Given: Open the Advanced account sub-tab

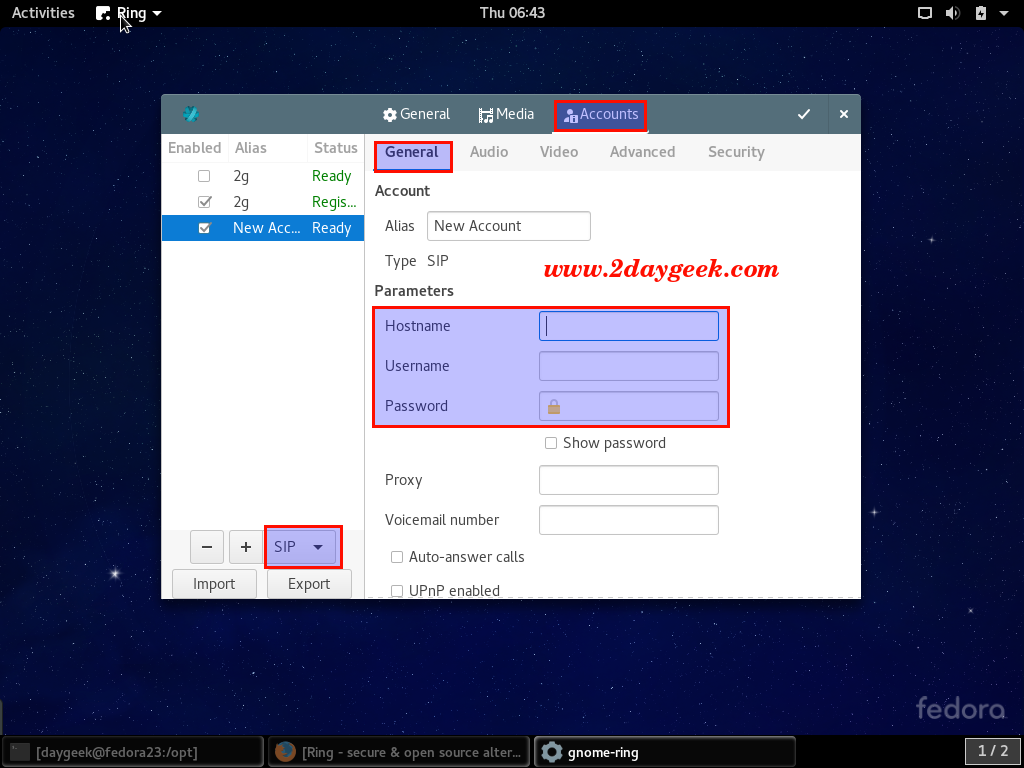Looking at the screenshot, I should pyautogui.click(x=643, y=152).
